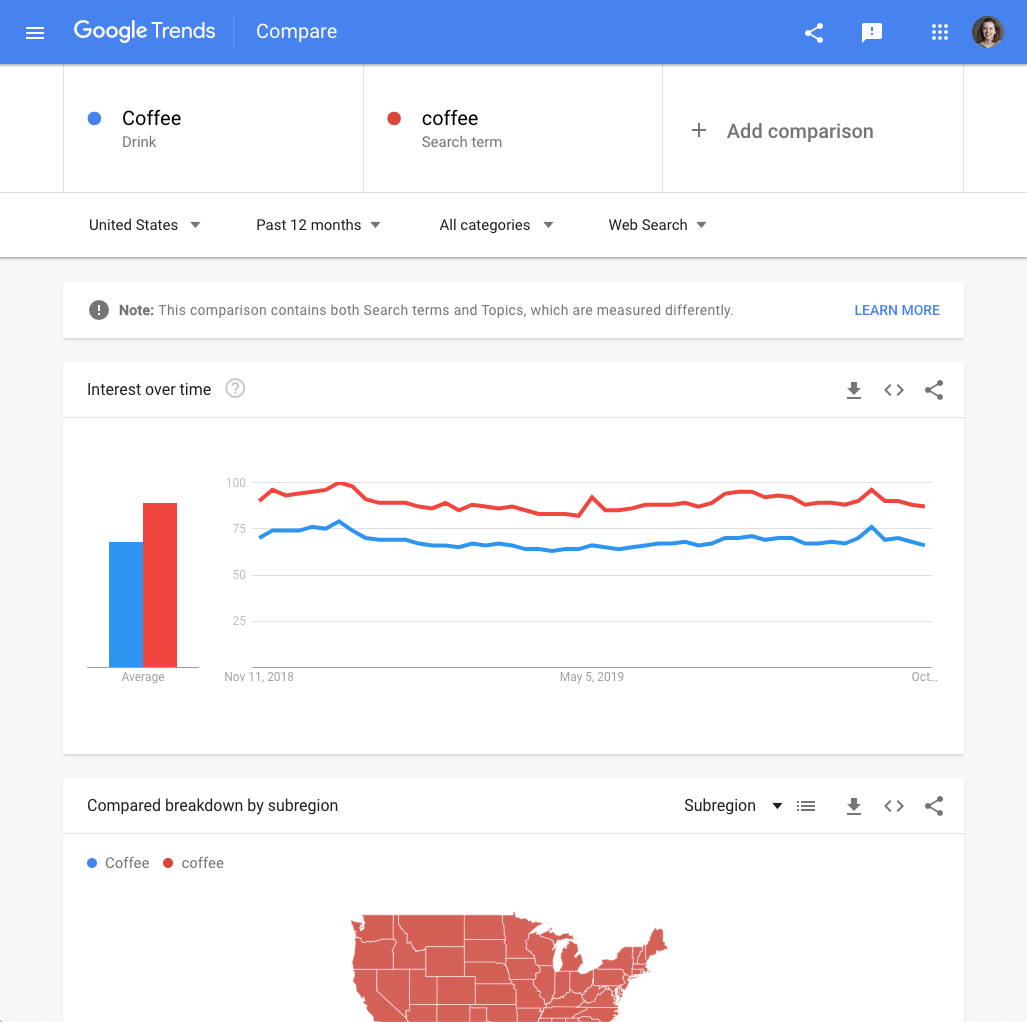Share the Interest over time chart
The image size is (1027, 1022).
pyautogui.click(x=933, y=390)
